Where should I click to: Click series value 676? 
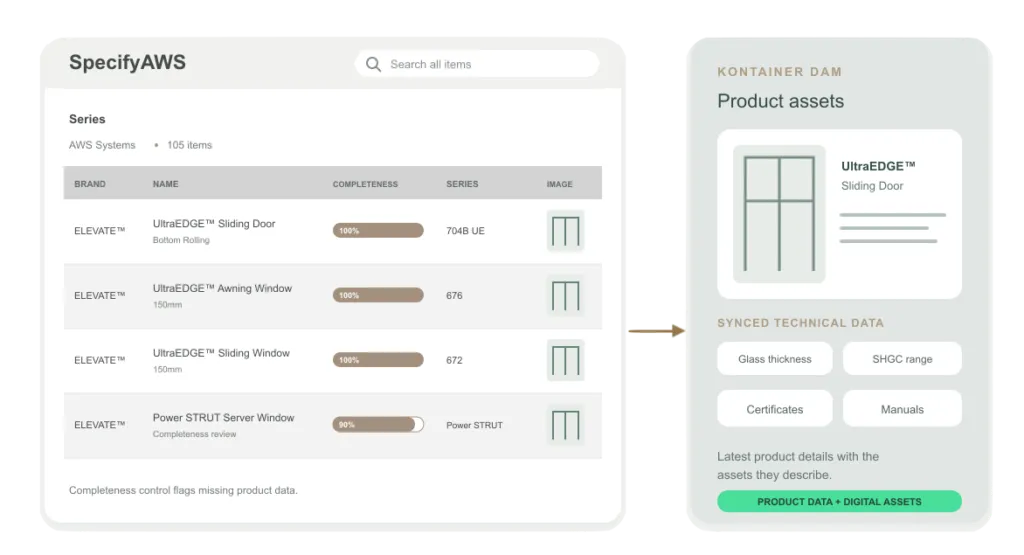coord(454,295)
